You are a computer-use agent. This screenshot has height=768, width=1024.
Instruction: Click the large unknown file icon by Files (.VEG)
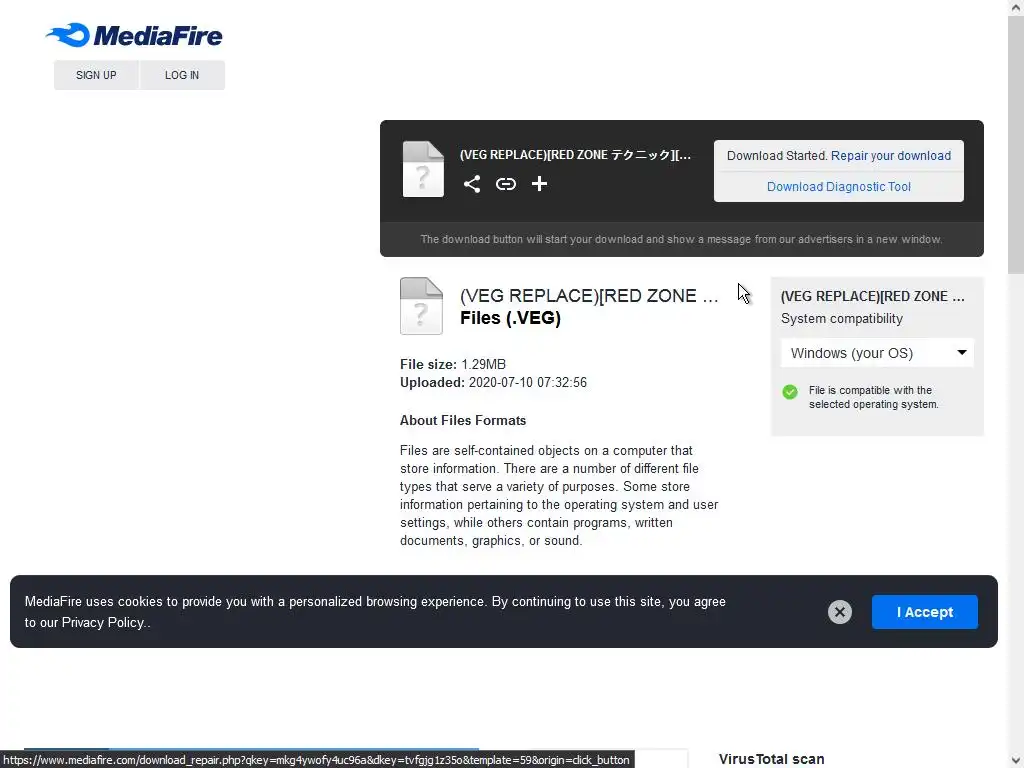[421, 306]
